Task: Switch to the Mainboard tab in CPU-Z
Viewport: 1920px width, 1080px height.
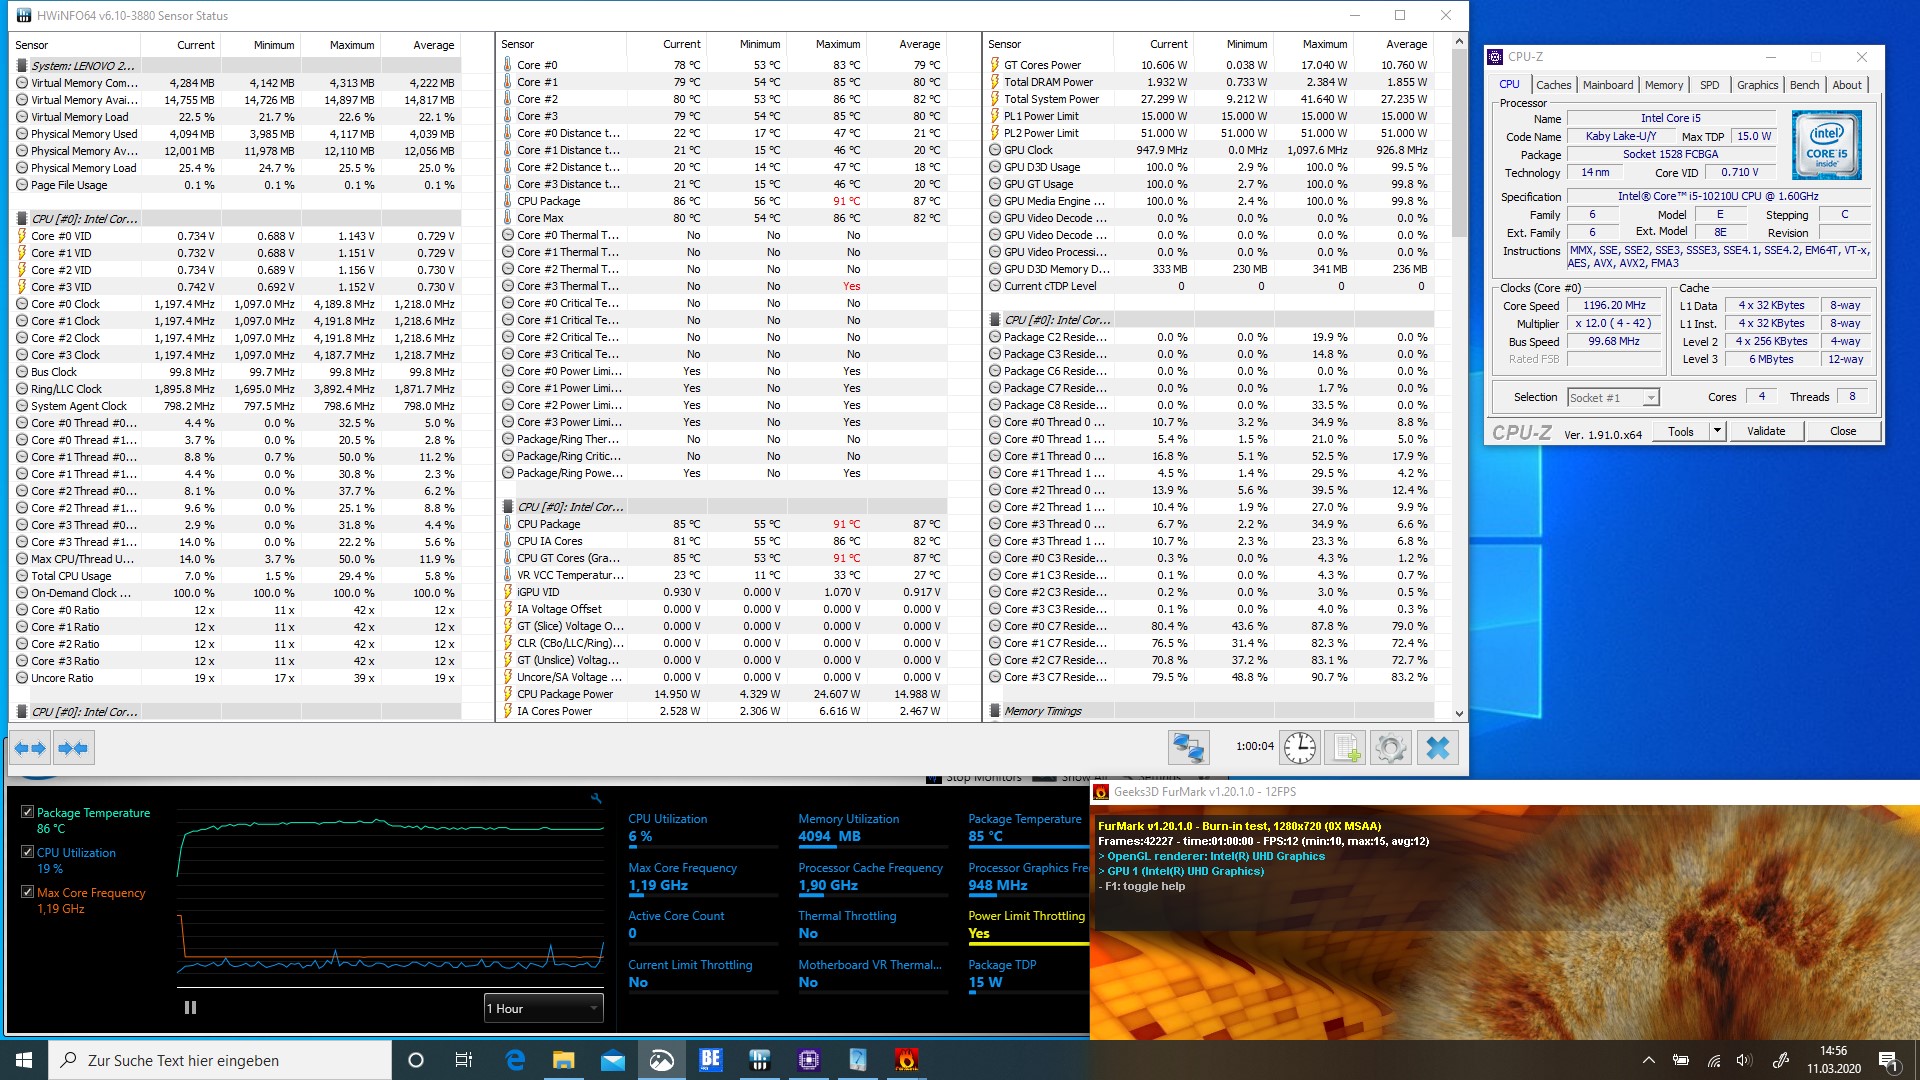Action: coord(1607,85)
